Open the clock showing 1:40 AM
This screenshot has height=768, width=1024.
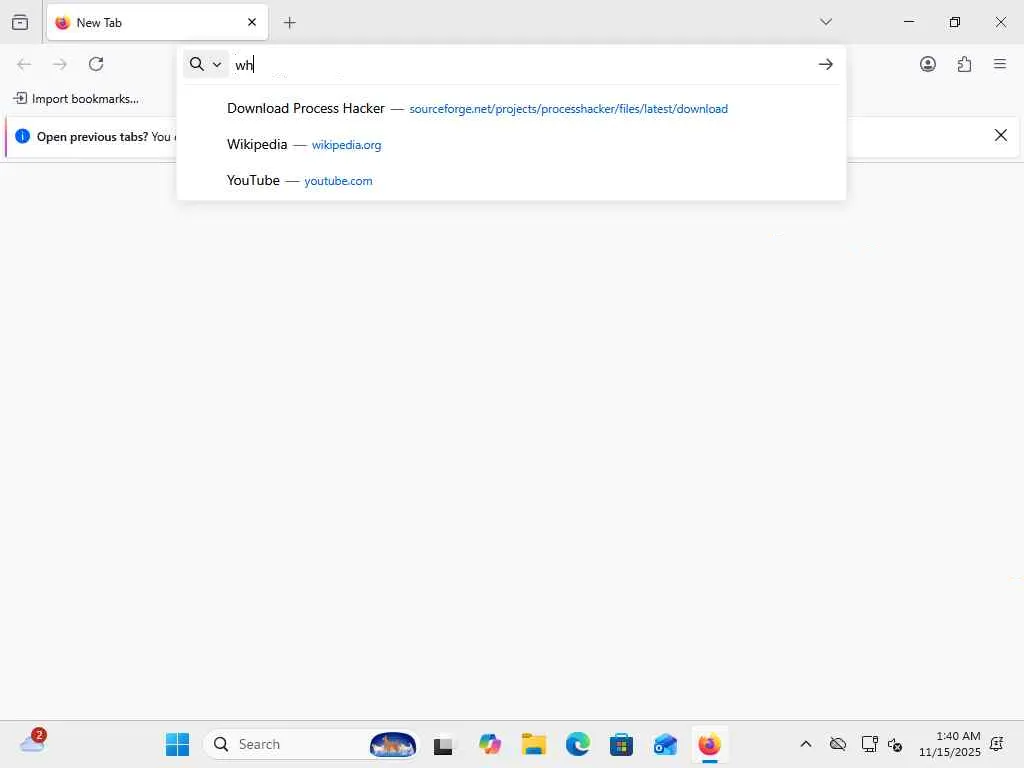pyautogui.click(x=950, y=744)
